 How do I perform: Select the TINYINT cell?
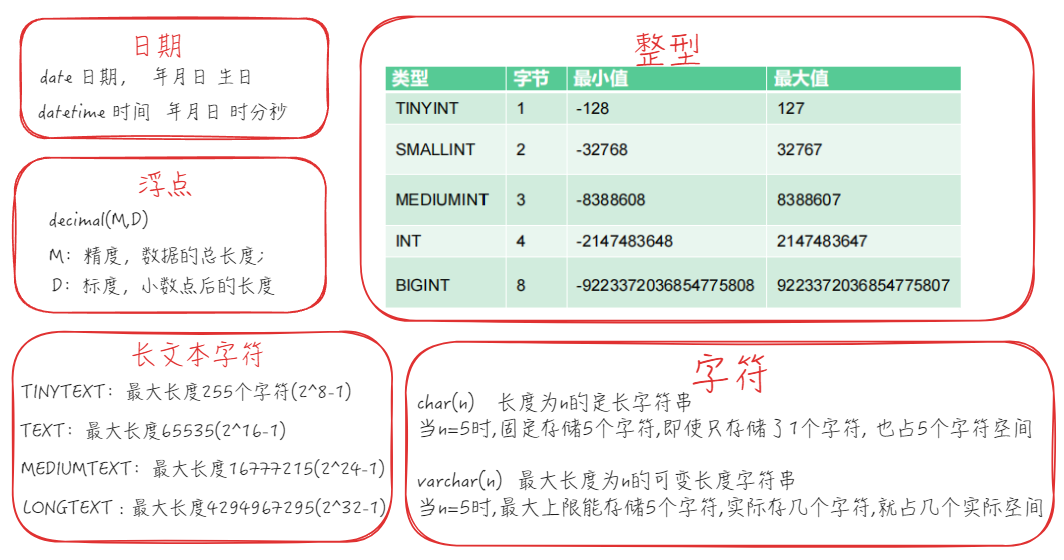(445, 108)
